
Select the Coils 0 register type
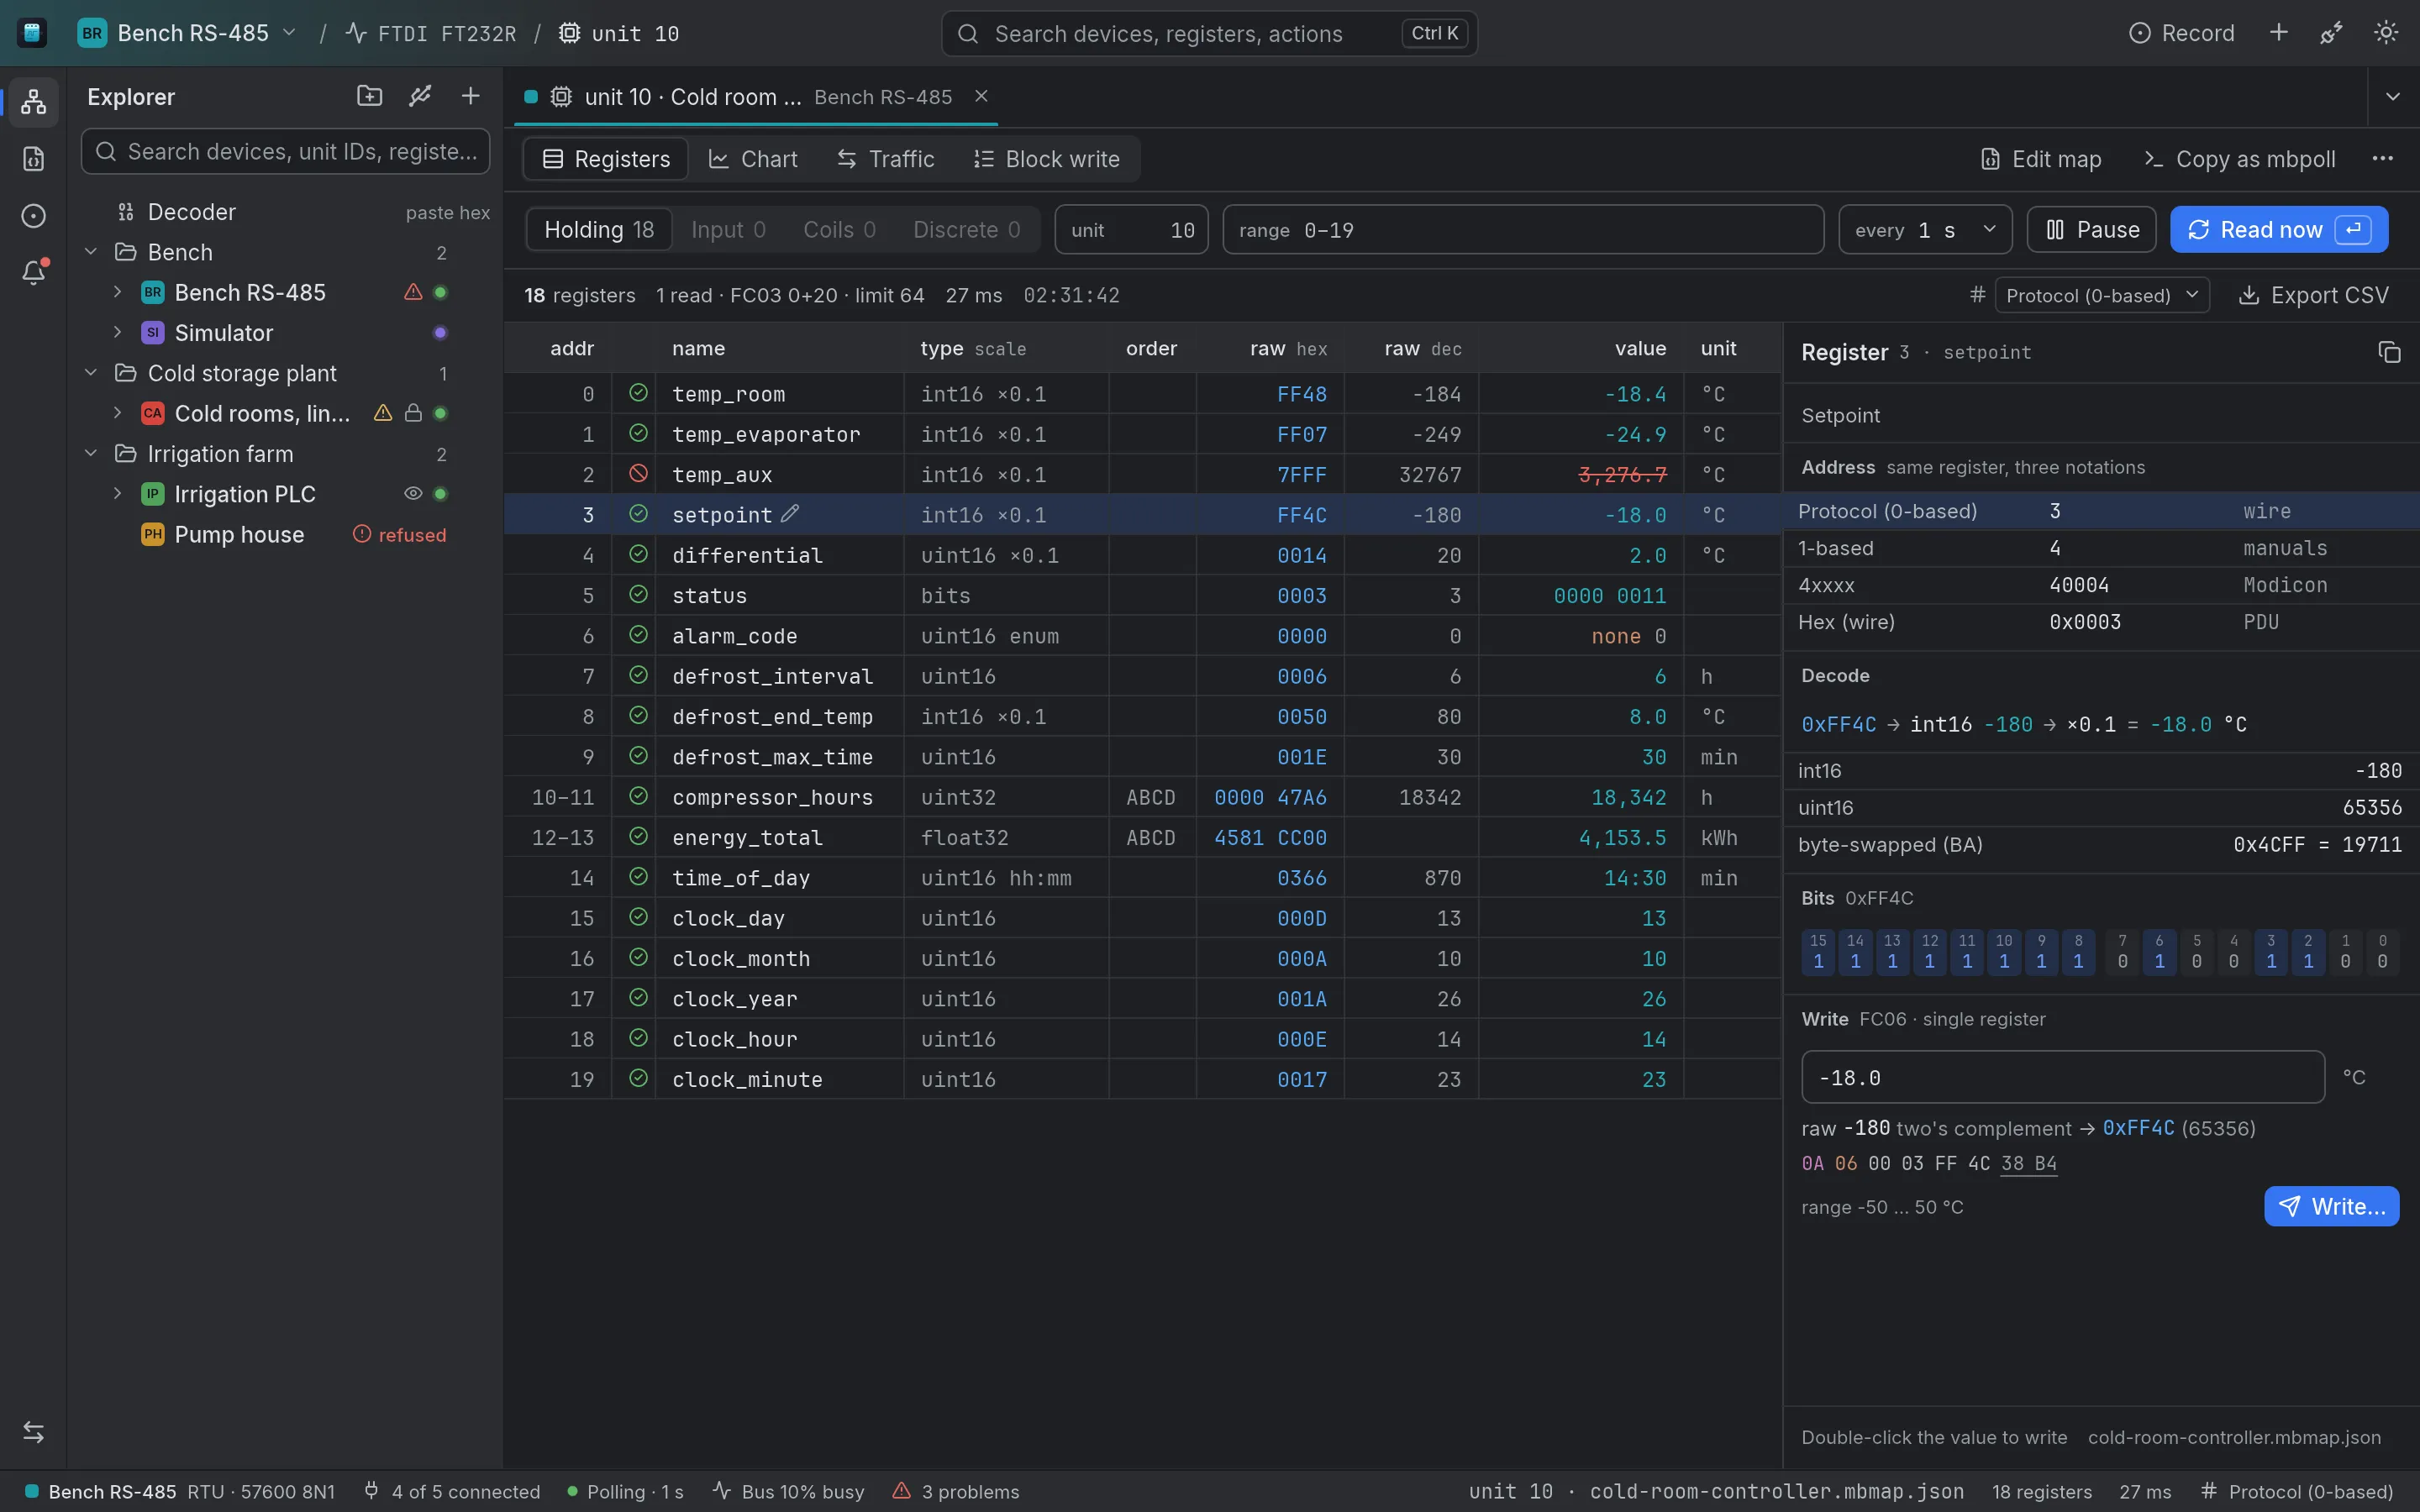(x=839, y=230)
